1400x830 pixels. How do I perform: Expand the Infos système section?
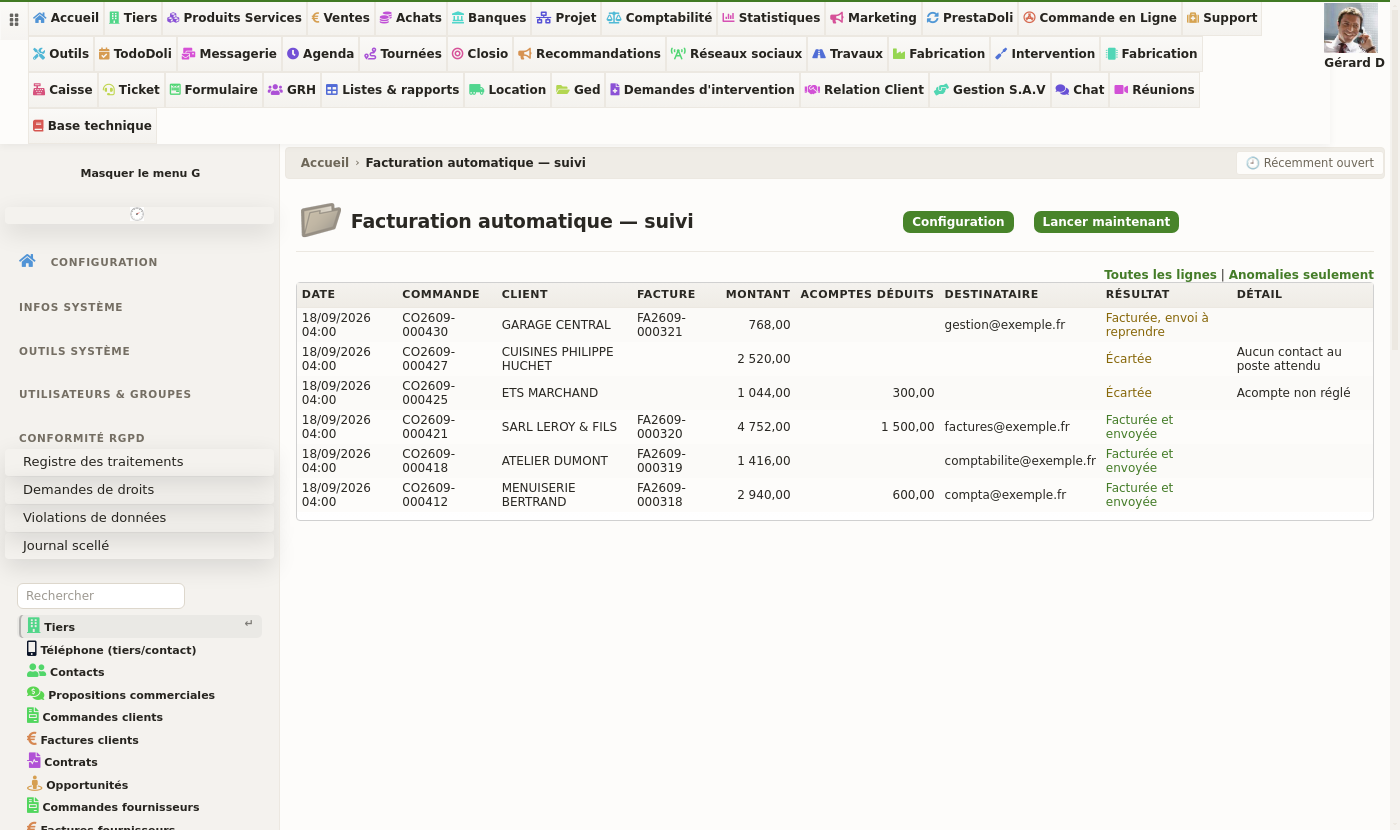71,307
